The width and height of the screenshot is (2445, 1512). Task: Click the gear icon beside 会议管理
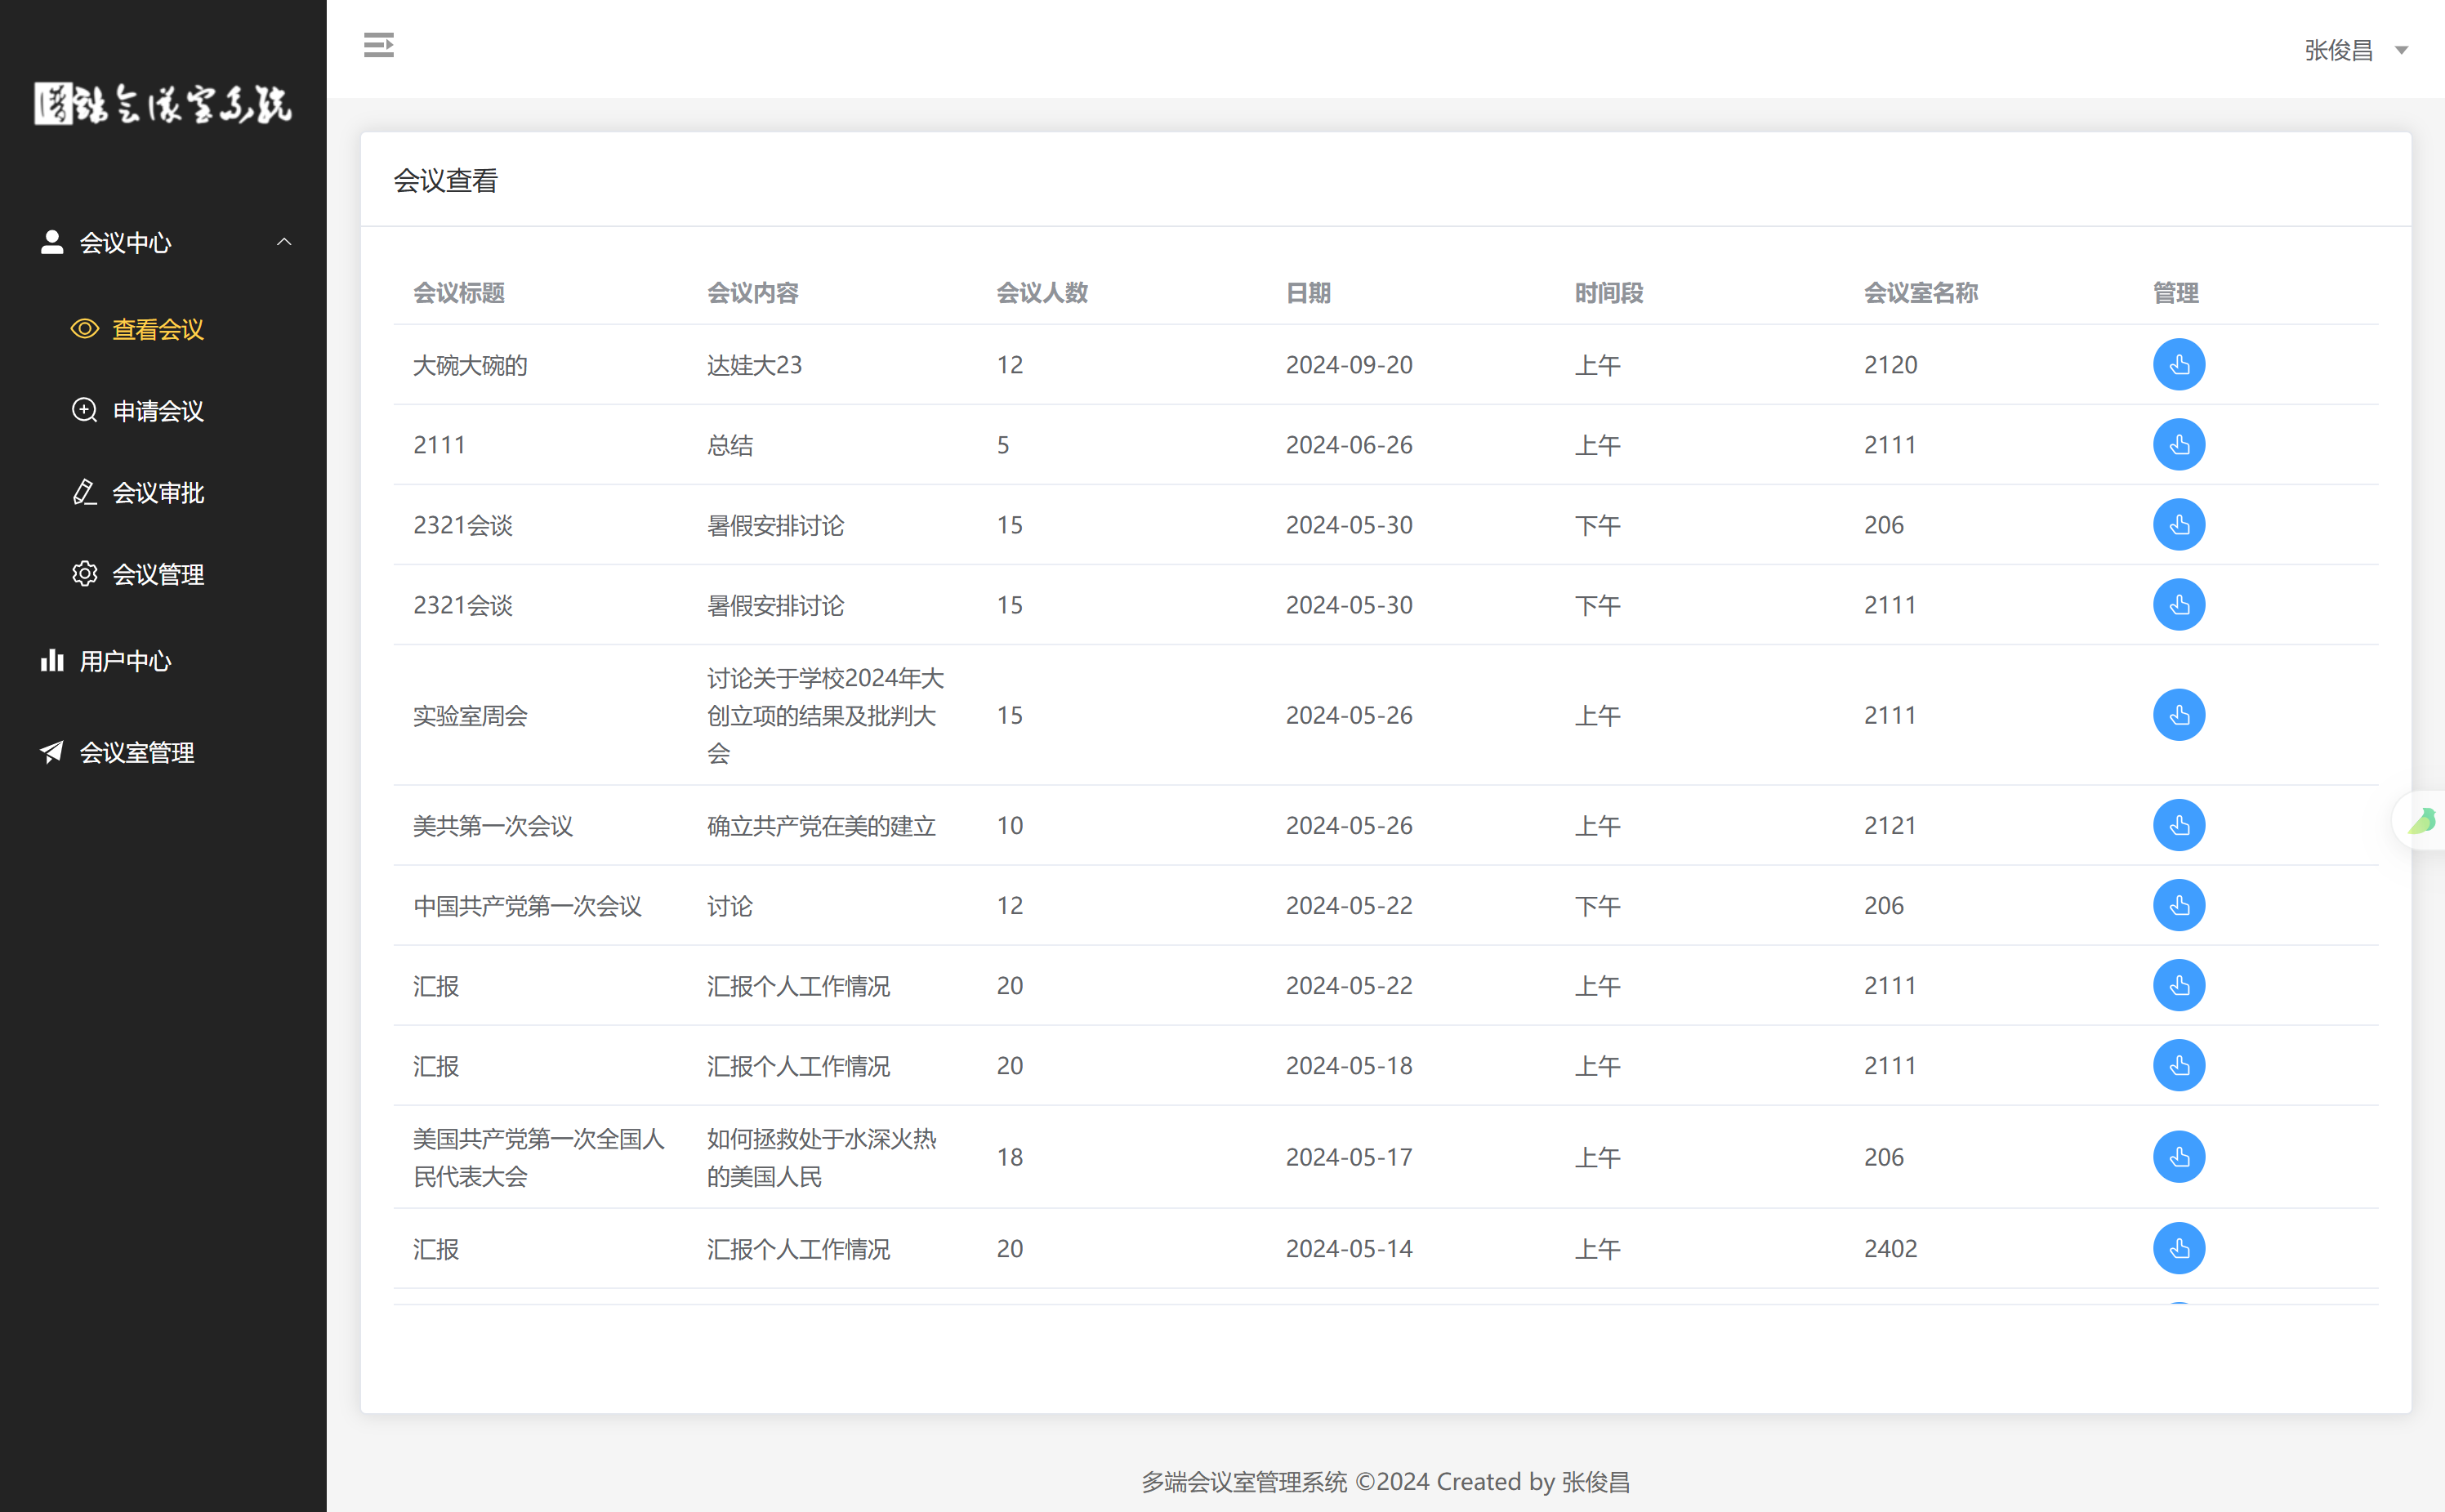(x=85, y=573)
